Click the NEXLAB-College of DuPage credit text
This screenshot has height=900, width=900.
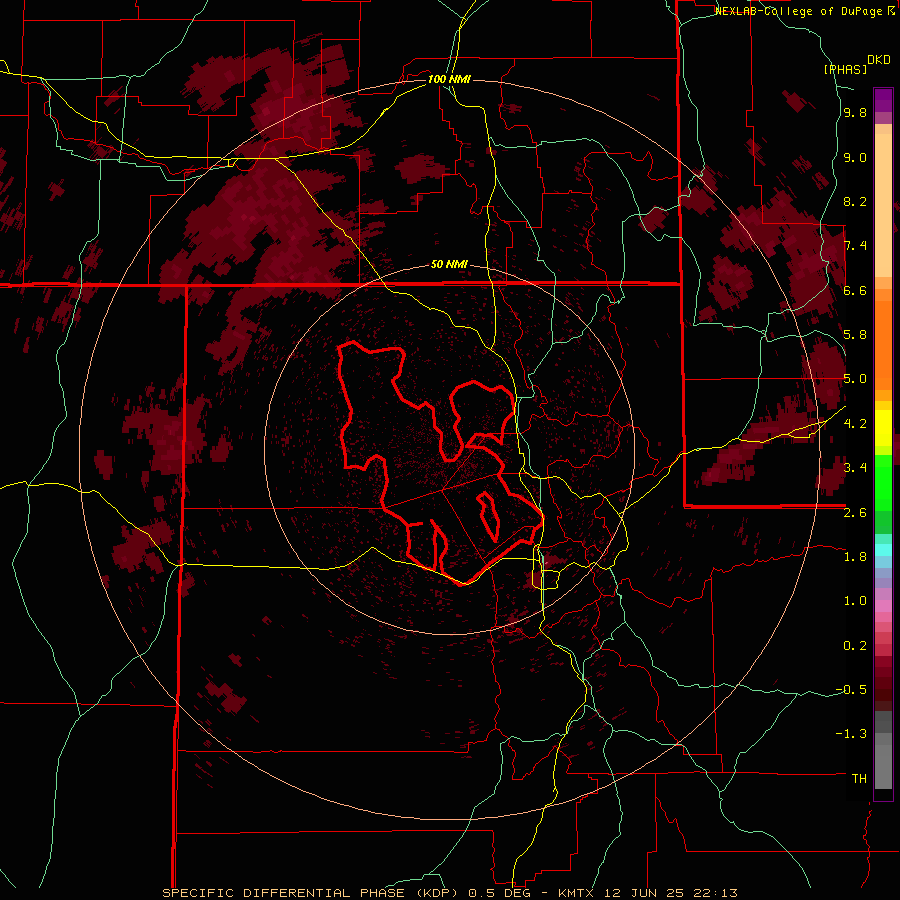pyautogui.click(x=800, y=11)
